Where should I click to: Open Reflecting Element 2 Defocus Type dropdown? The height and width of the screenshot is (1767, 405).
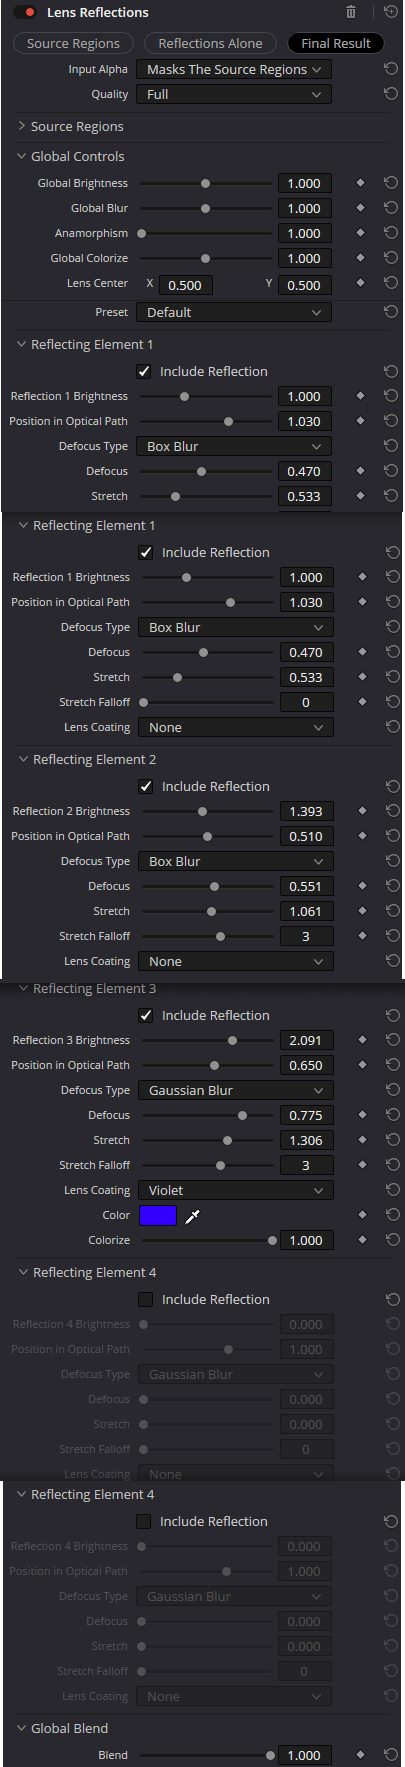[236, 861]
